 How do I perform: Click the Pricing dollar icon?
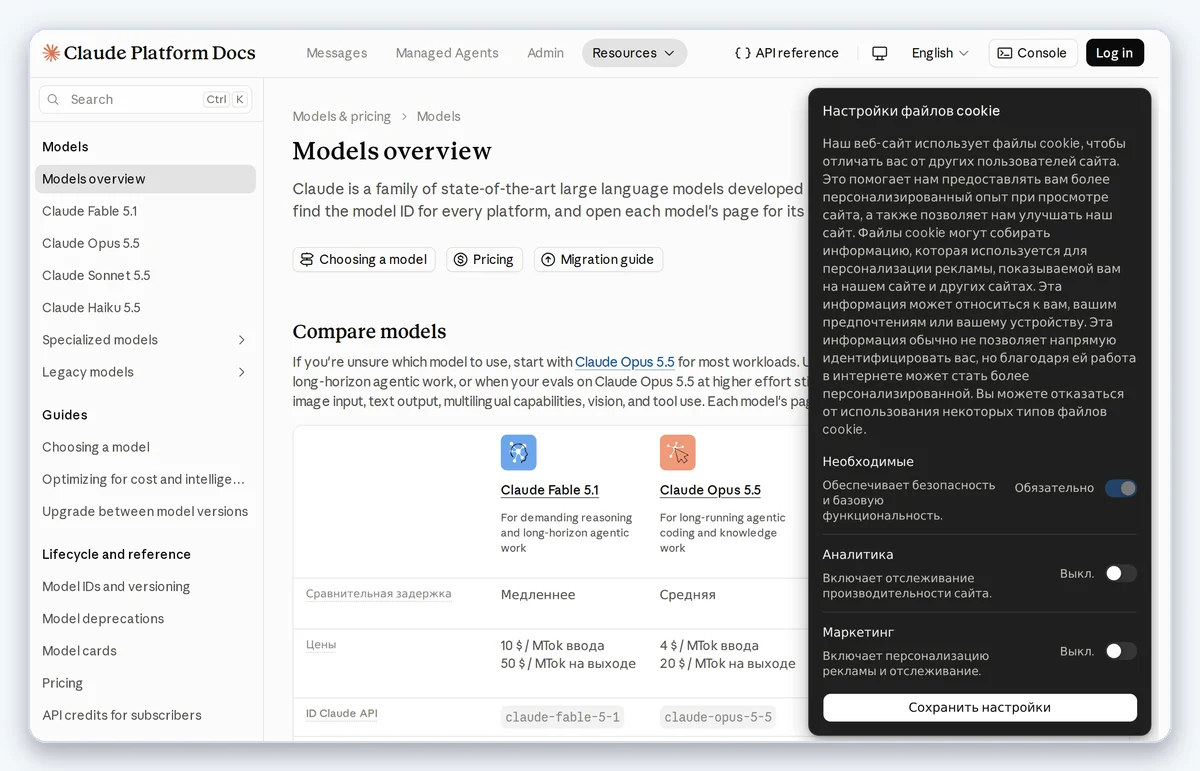point(460,260)
